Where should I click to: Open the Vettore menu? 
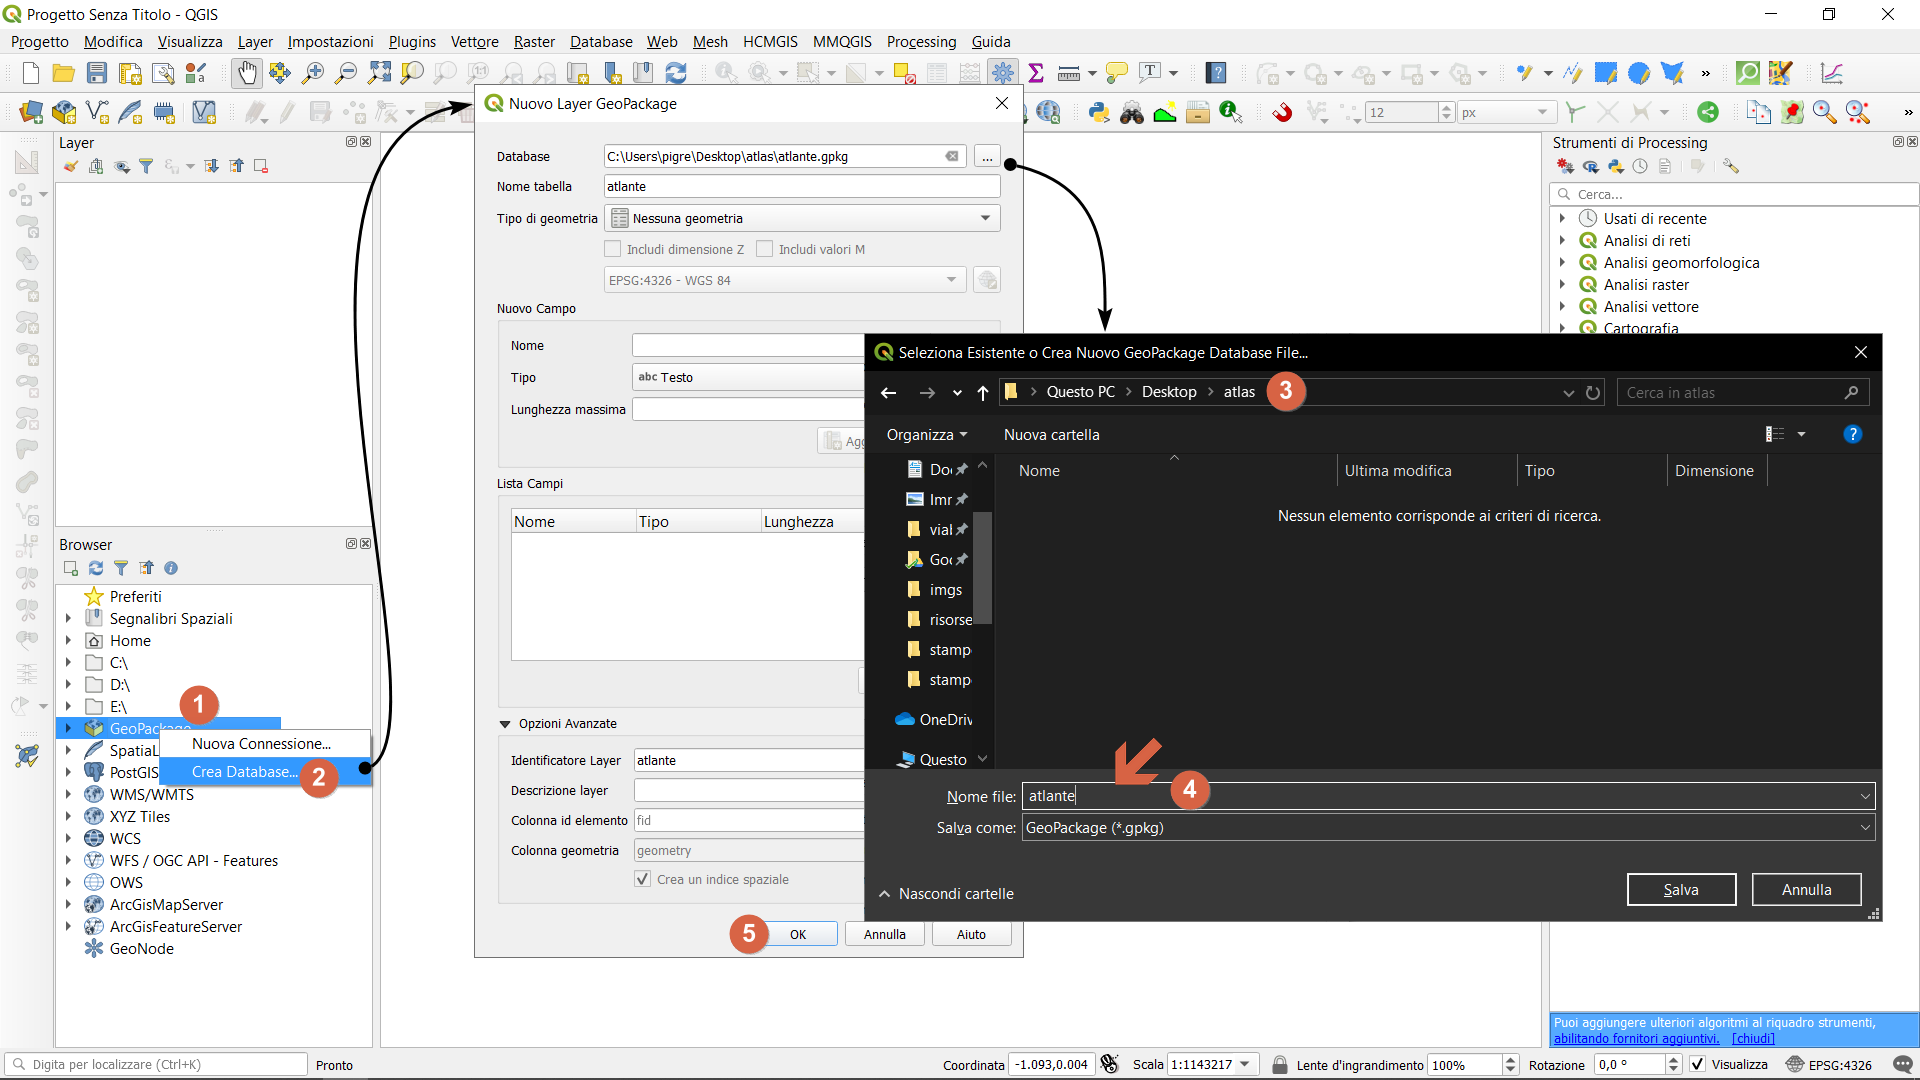(474, 41)
